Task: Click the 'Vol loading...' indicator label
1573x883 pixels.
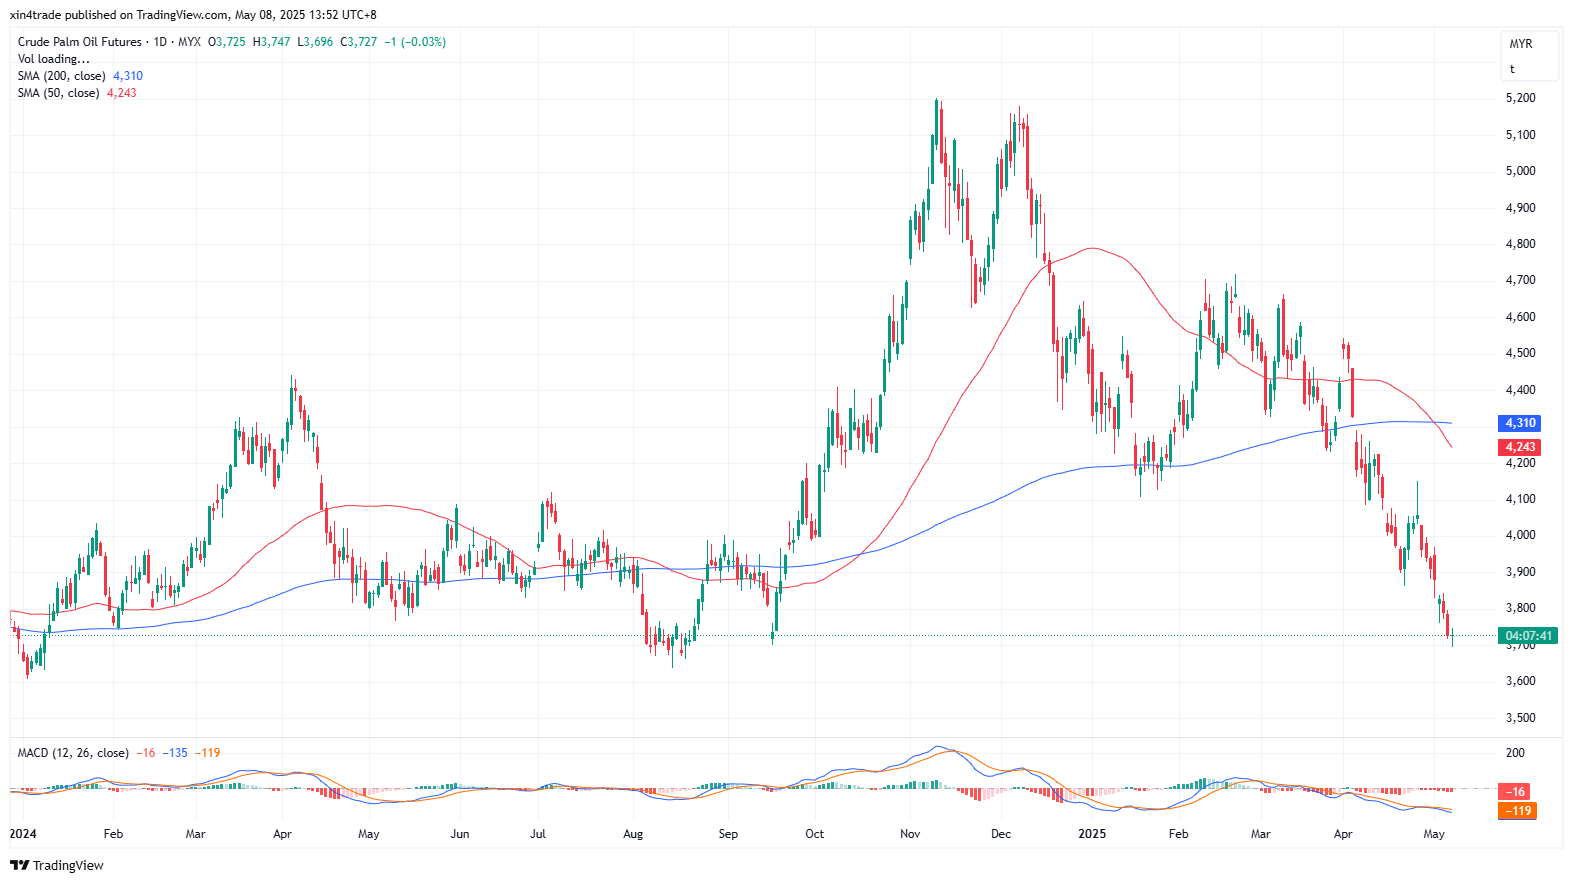Action: click(x=53, y=59)
